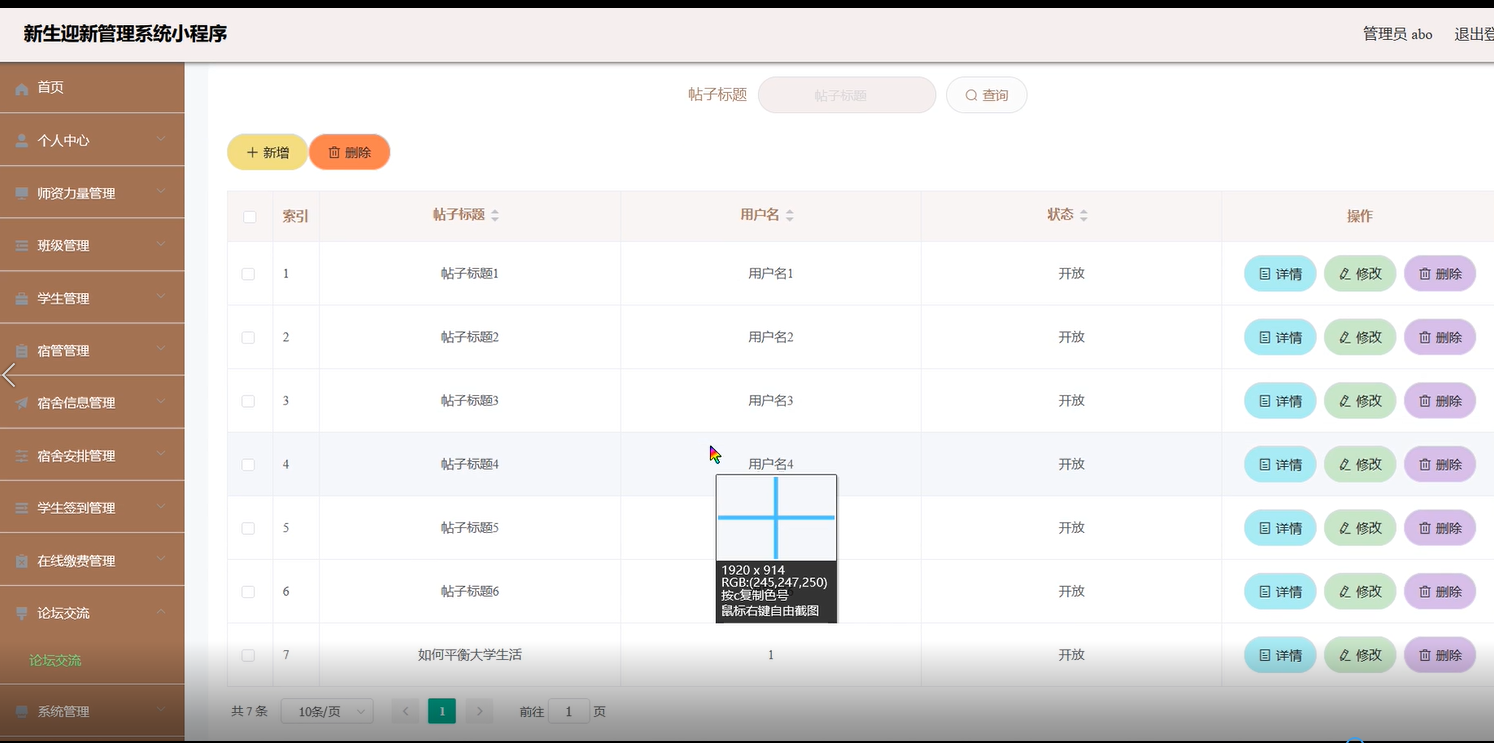Open the 10条/页 page size dropdown
The image size is (1494, 743).
pyautogui.click(x=327, y=711)
